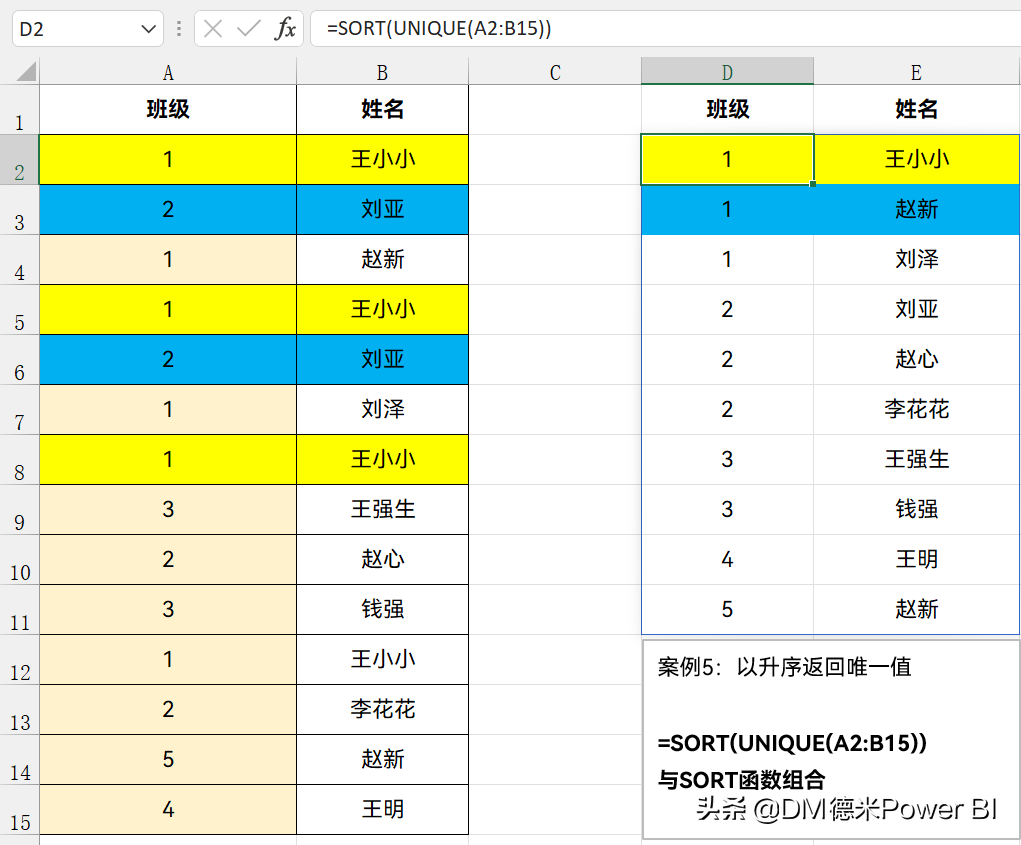1021x845 pixels.
Task: Select row 5 header
Action: (20, 310)
